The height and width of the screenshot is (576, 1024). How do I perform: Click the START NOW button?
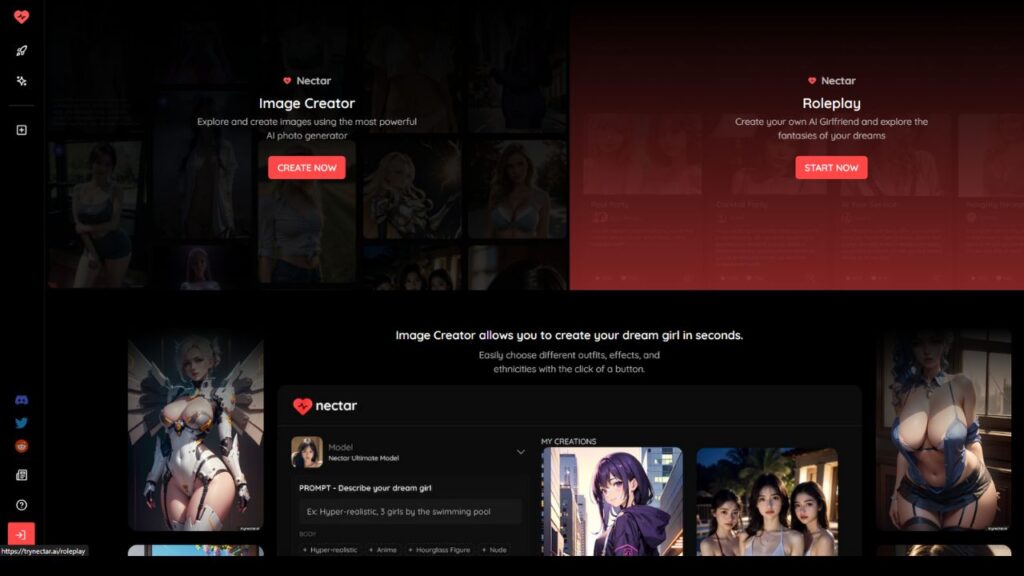pyautogui.click(x=831, y=168)
